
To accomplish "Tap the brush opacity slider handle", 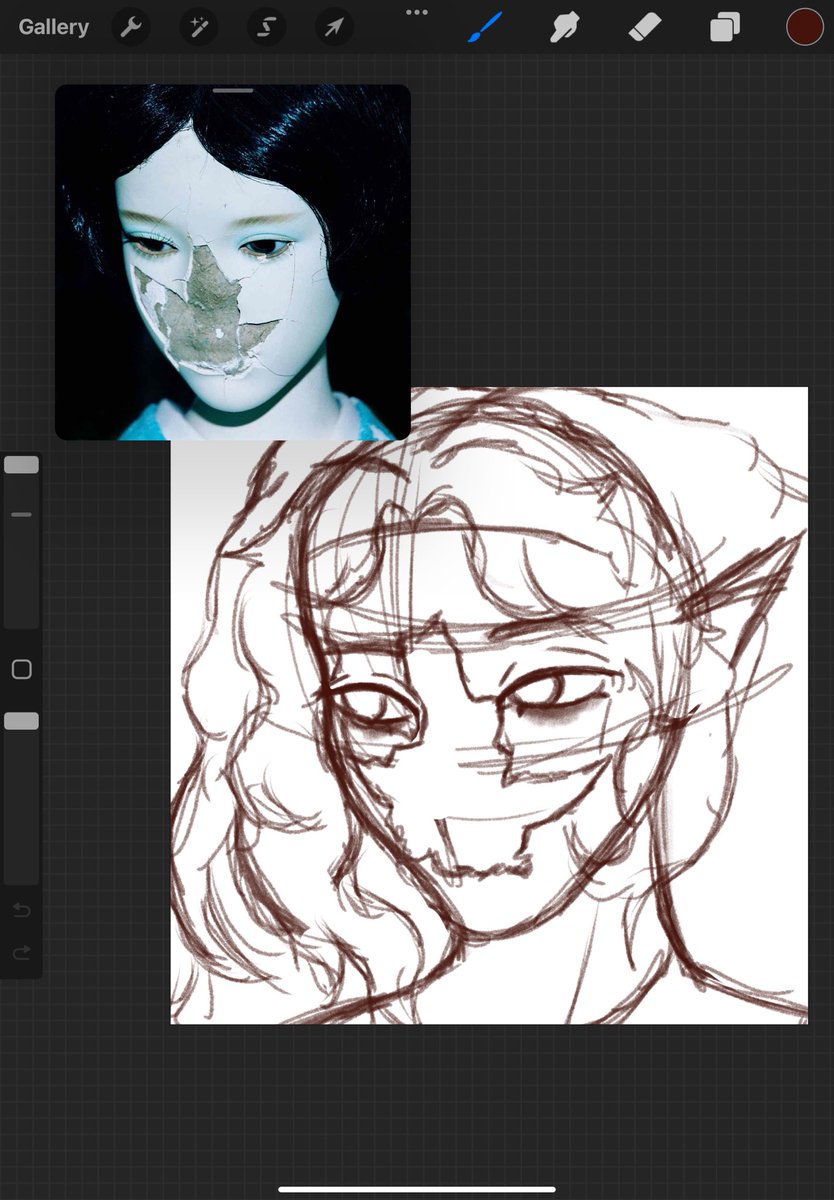I will 21,720.
